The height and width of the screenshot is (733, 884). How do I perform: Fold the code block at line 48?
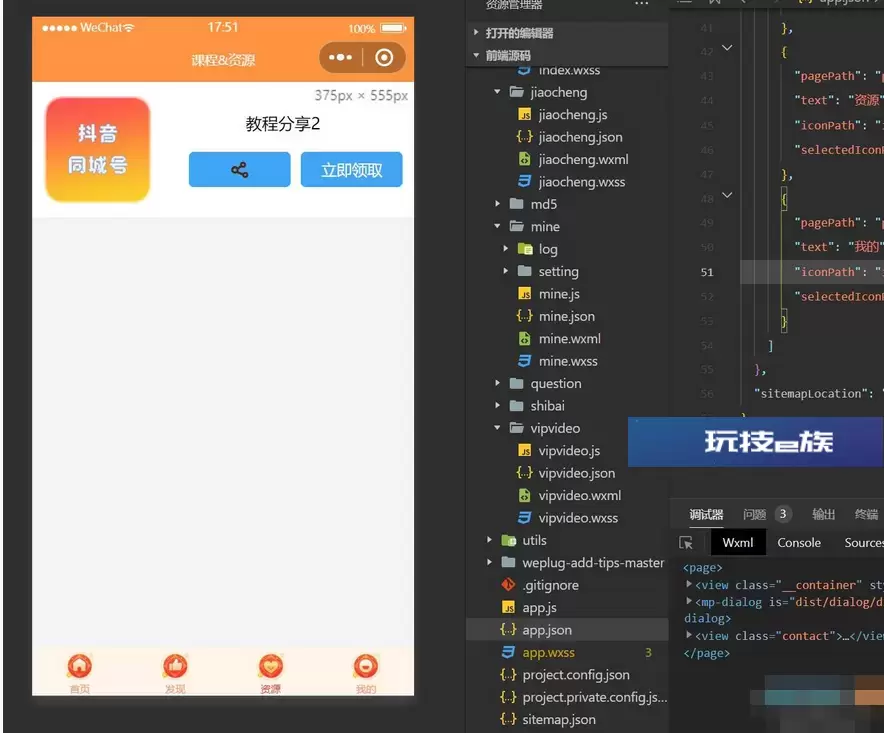pyautogui.click(x=727, y=195)
